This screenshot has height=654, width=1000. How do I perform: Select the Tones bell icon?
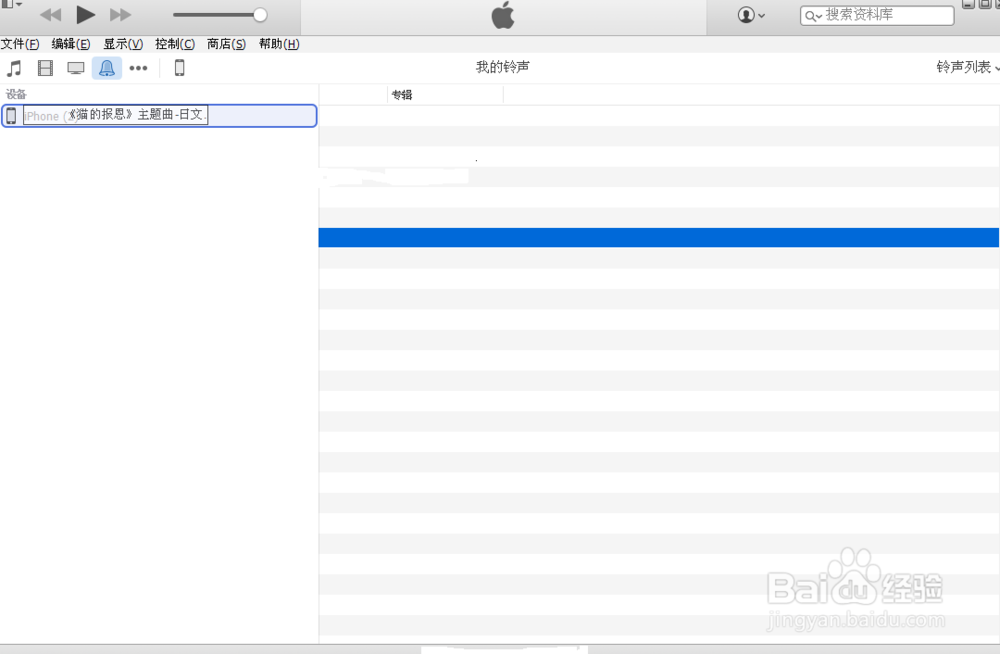click(107, 68)
